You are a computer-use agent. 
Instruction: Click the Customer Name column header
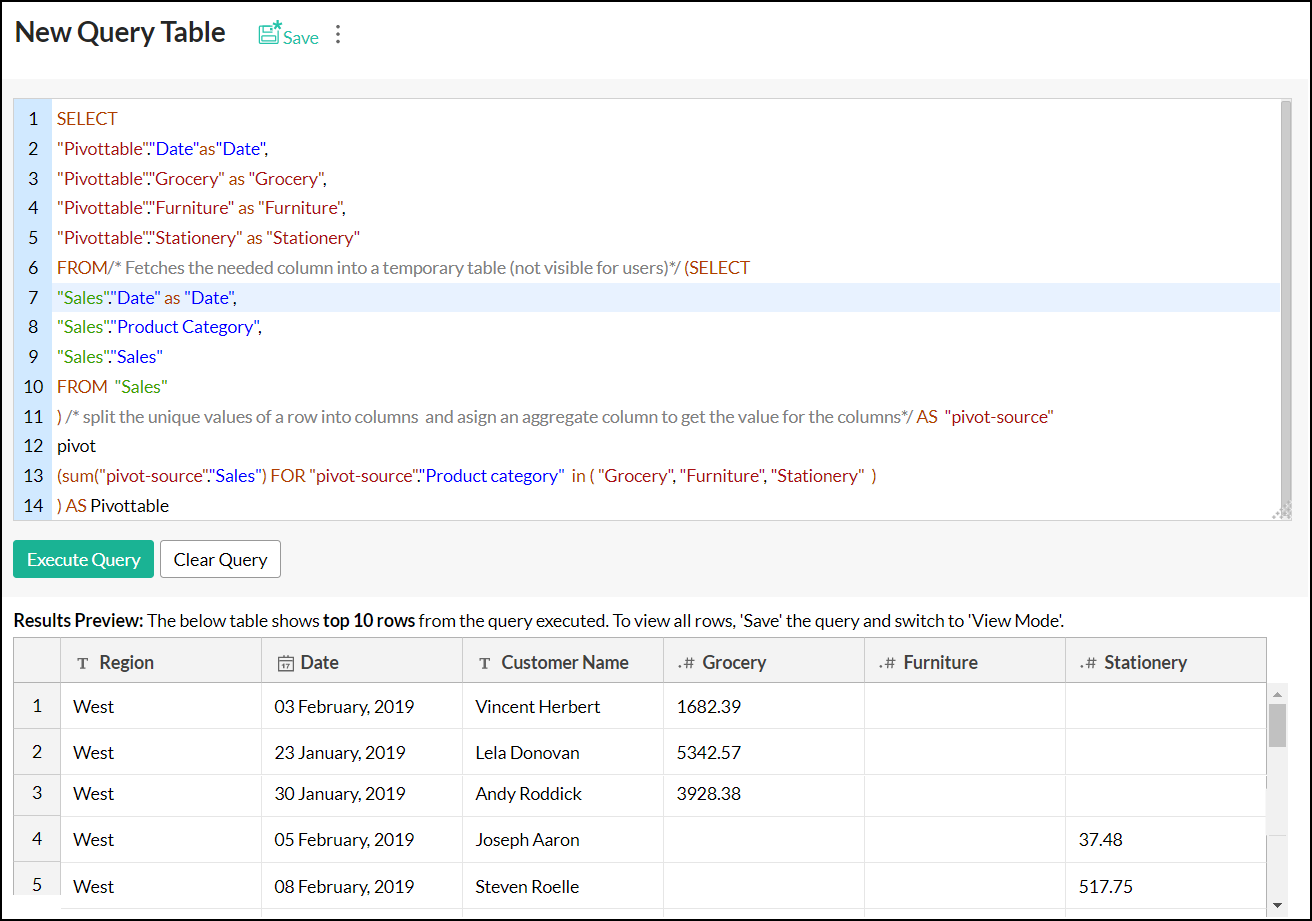563,662
